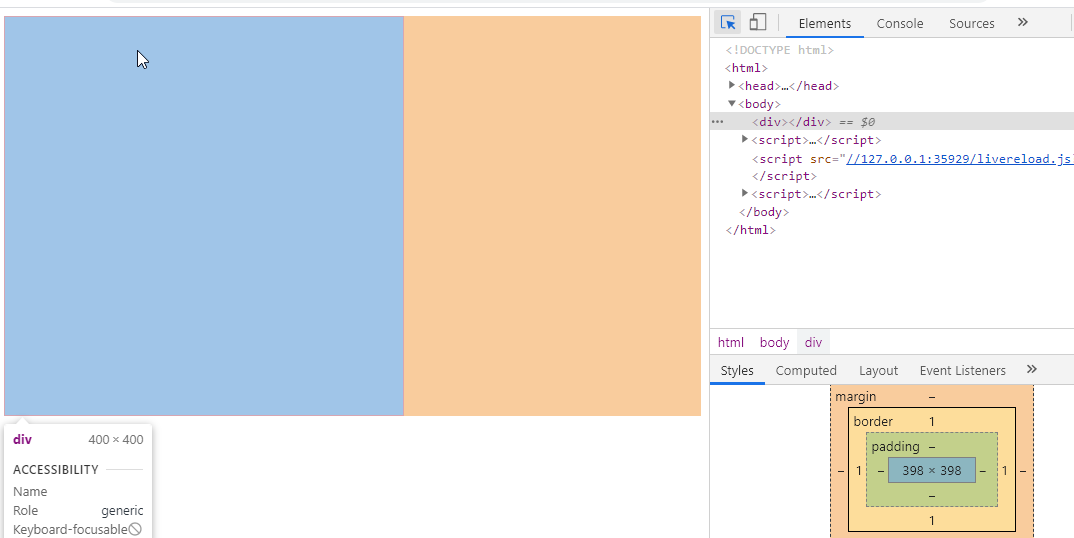Activate the inspect element picker icon

(x=728, y=23)
